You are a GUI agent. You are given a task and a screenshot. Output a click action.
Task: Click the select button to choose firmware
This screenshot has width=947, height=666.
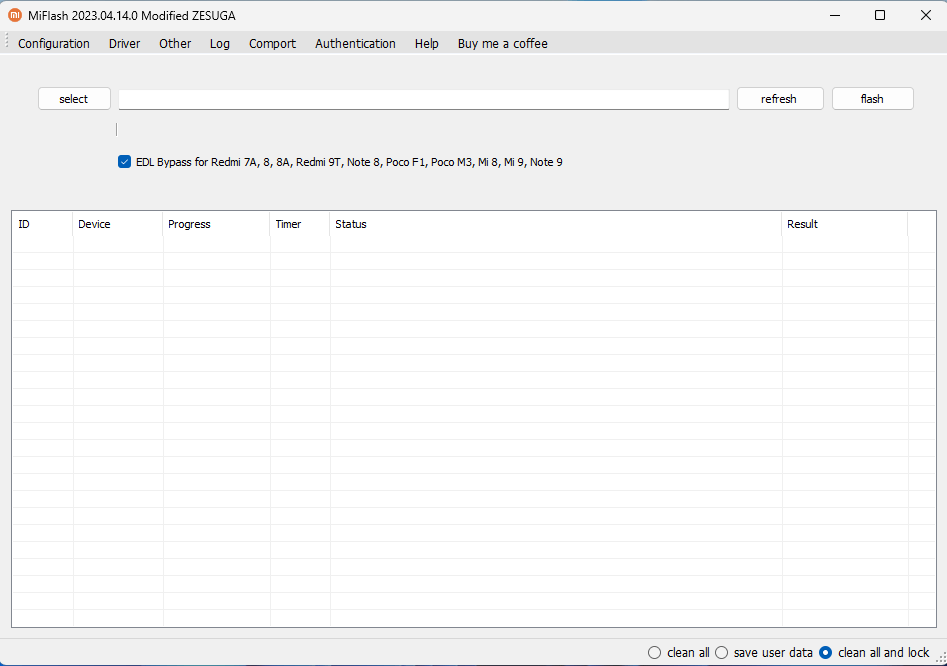73,98
